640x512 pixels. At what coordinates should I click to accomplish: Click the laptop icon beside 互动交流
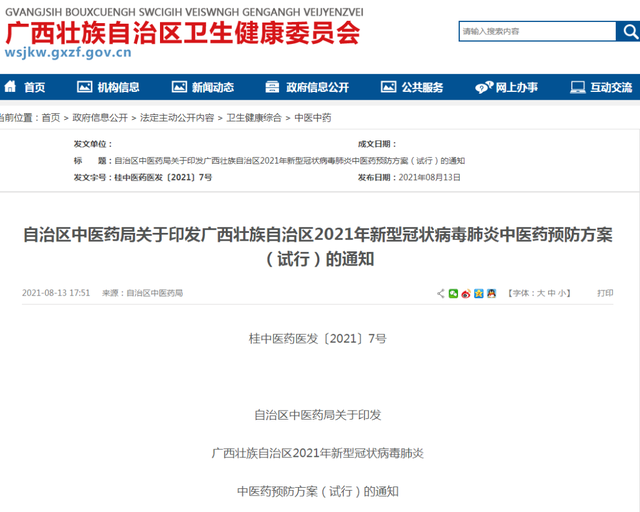click(x=578, y=87)
